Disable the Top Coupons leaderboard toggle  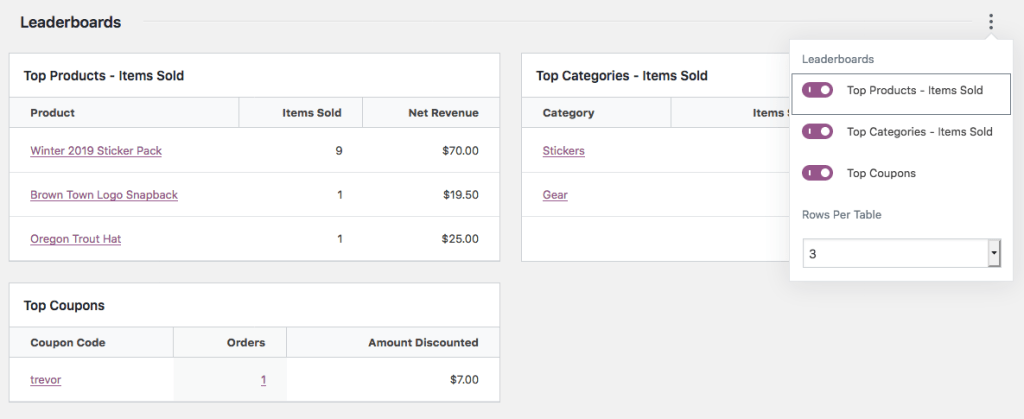coord(817,173)
